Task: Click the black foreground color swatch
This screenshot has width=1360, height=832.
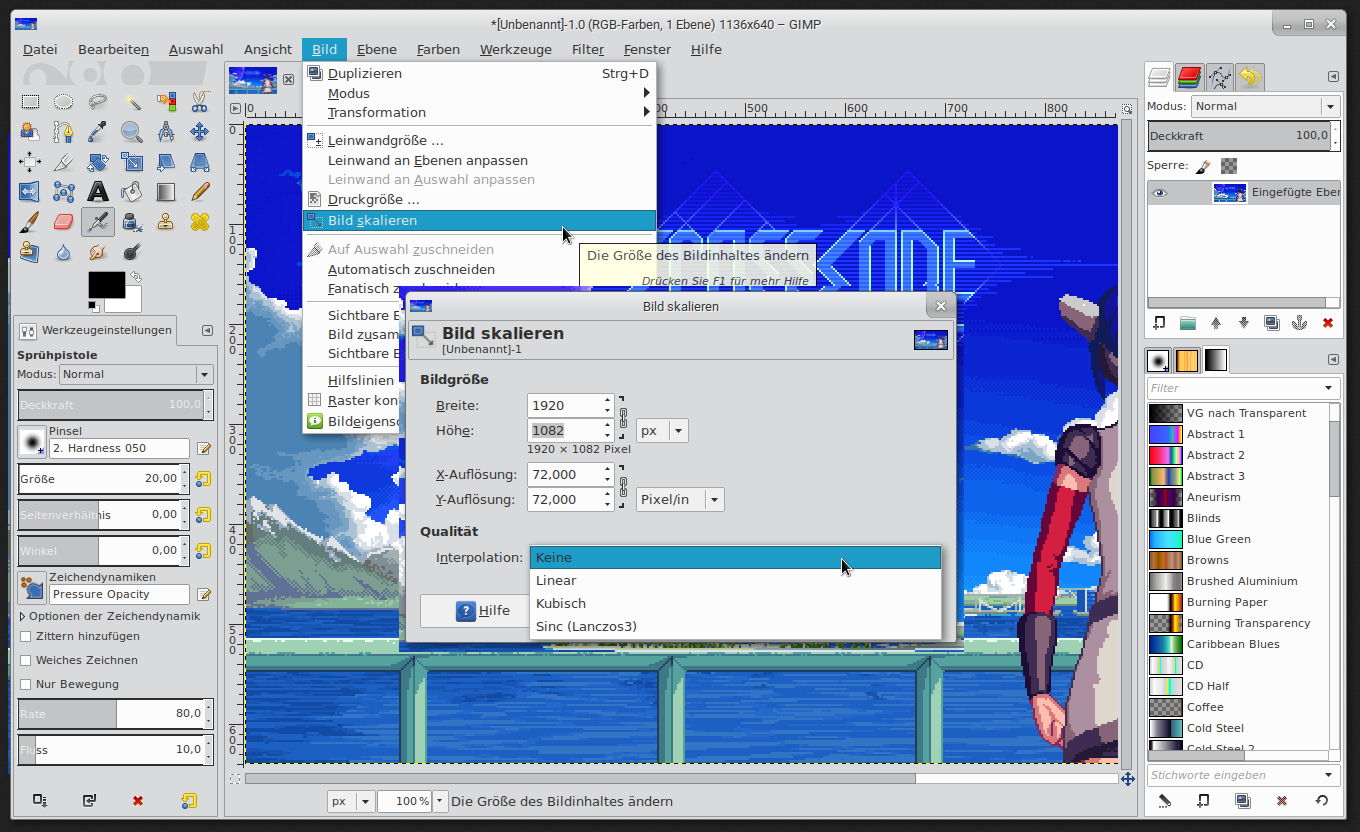Action: [106, 284]
